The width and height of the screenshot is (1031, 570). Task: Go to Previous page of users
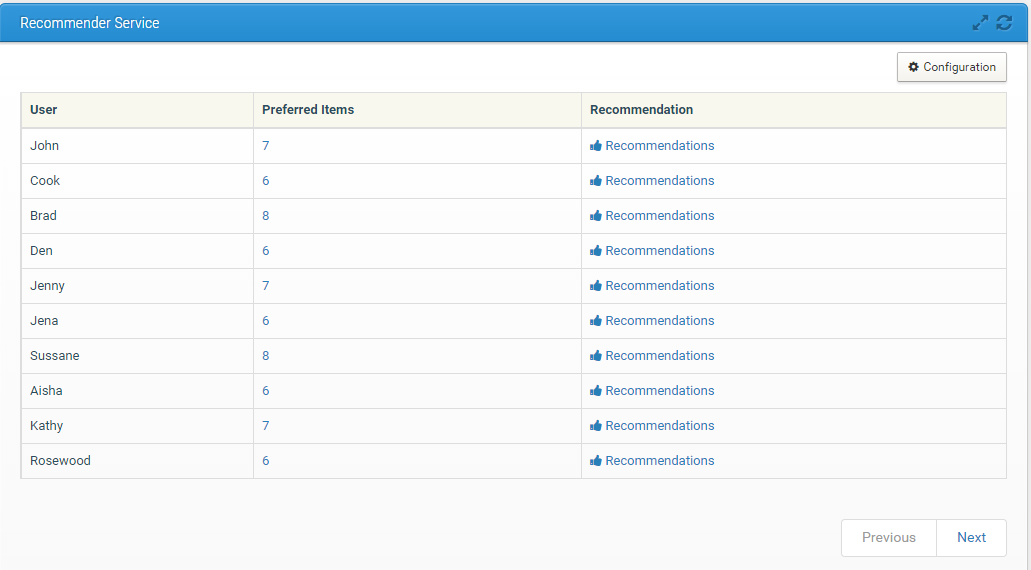point(888,537)
